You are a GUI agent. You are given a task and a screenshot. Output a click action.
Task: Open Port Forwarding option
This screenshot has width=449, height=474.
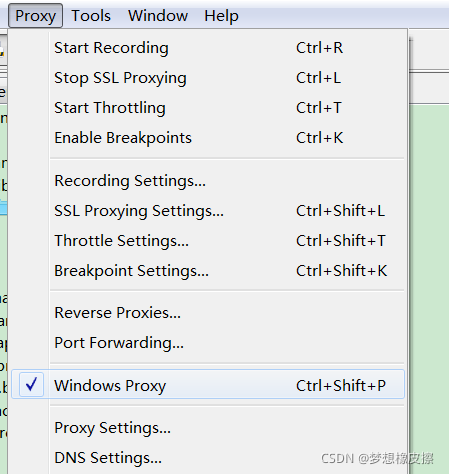click(208, 343)
